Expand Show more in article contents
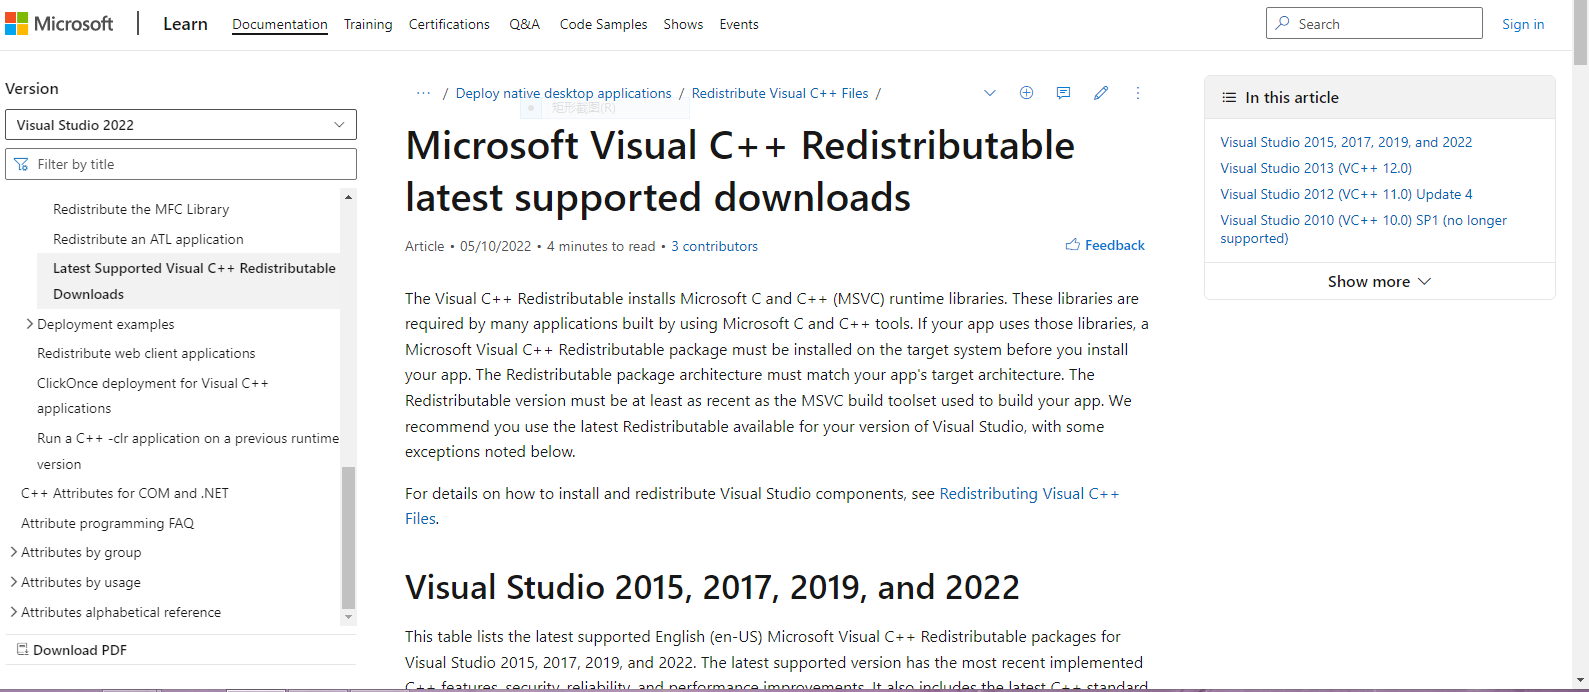1589x692 pixels. click(1379, 282)
